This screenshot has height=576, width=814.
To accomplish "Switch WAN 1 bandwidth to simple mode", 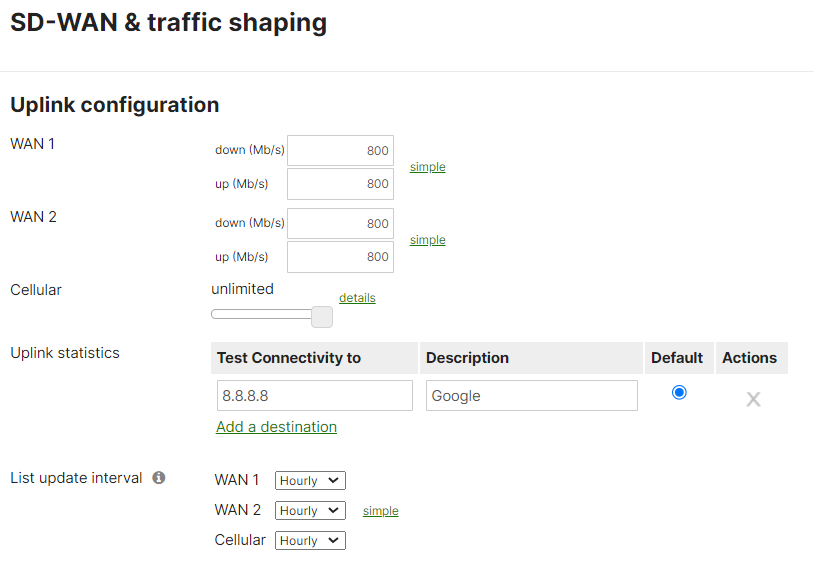I will pos(427,167).
